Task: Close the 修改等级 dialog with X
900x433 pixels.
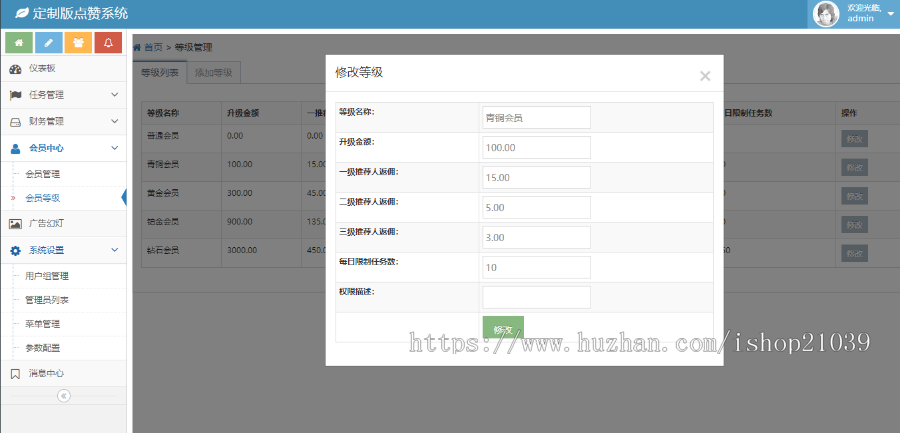Action: coord(705,76)
